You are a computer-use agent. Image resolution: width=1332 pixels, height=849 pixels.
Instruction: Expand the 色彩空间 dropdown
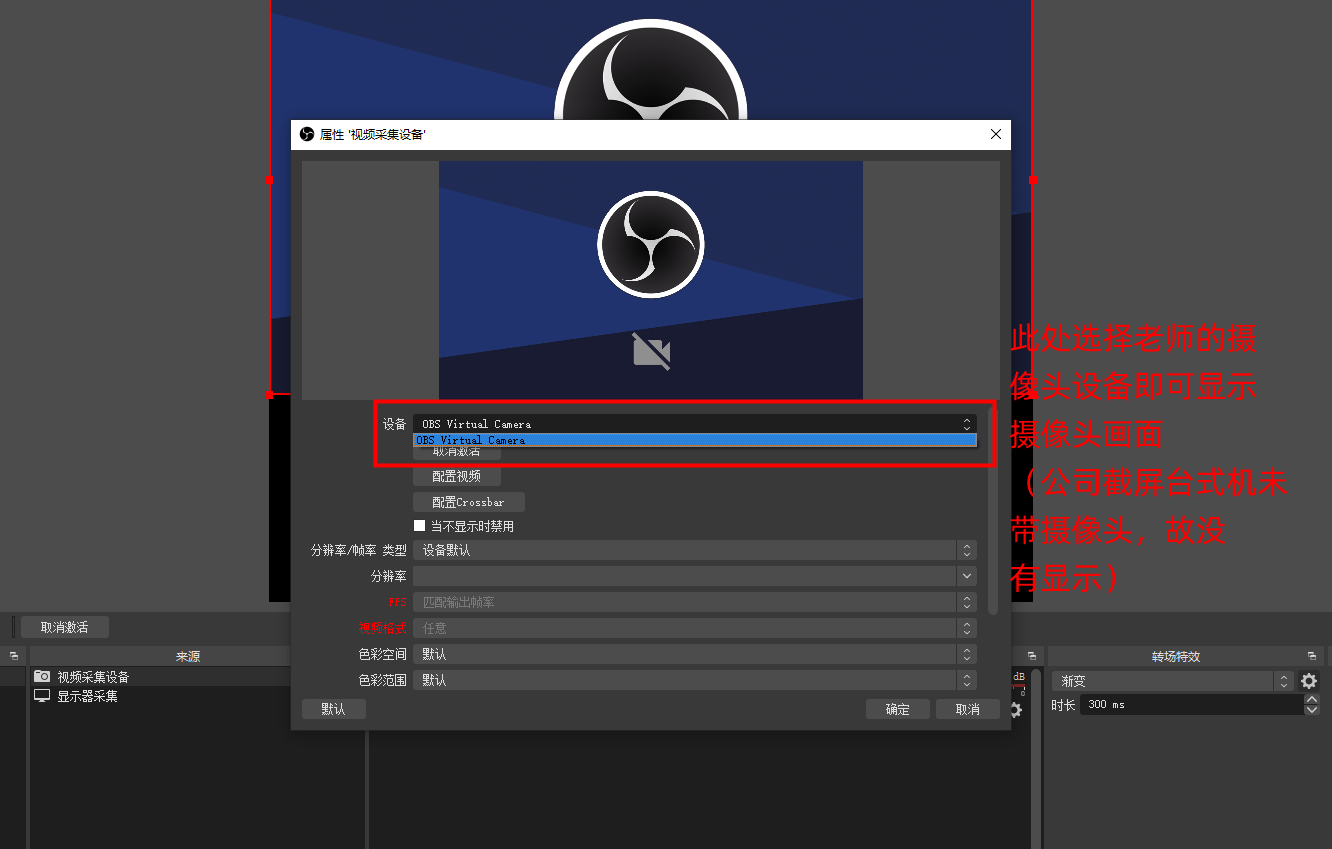pos(694,654)
